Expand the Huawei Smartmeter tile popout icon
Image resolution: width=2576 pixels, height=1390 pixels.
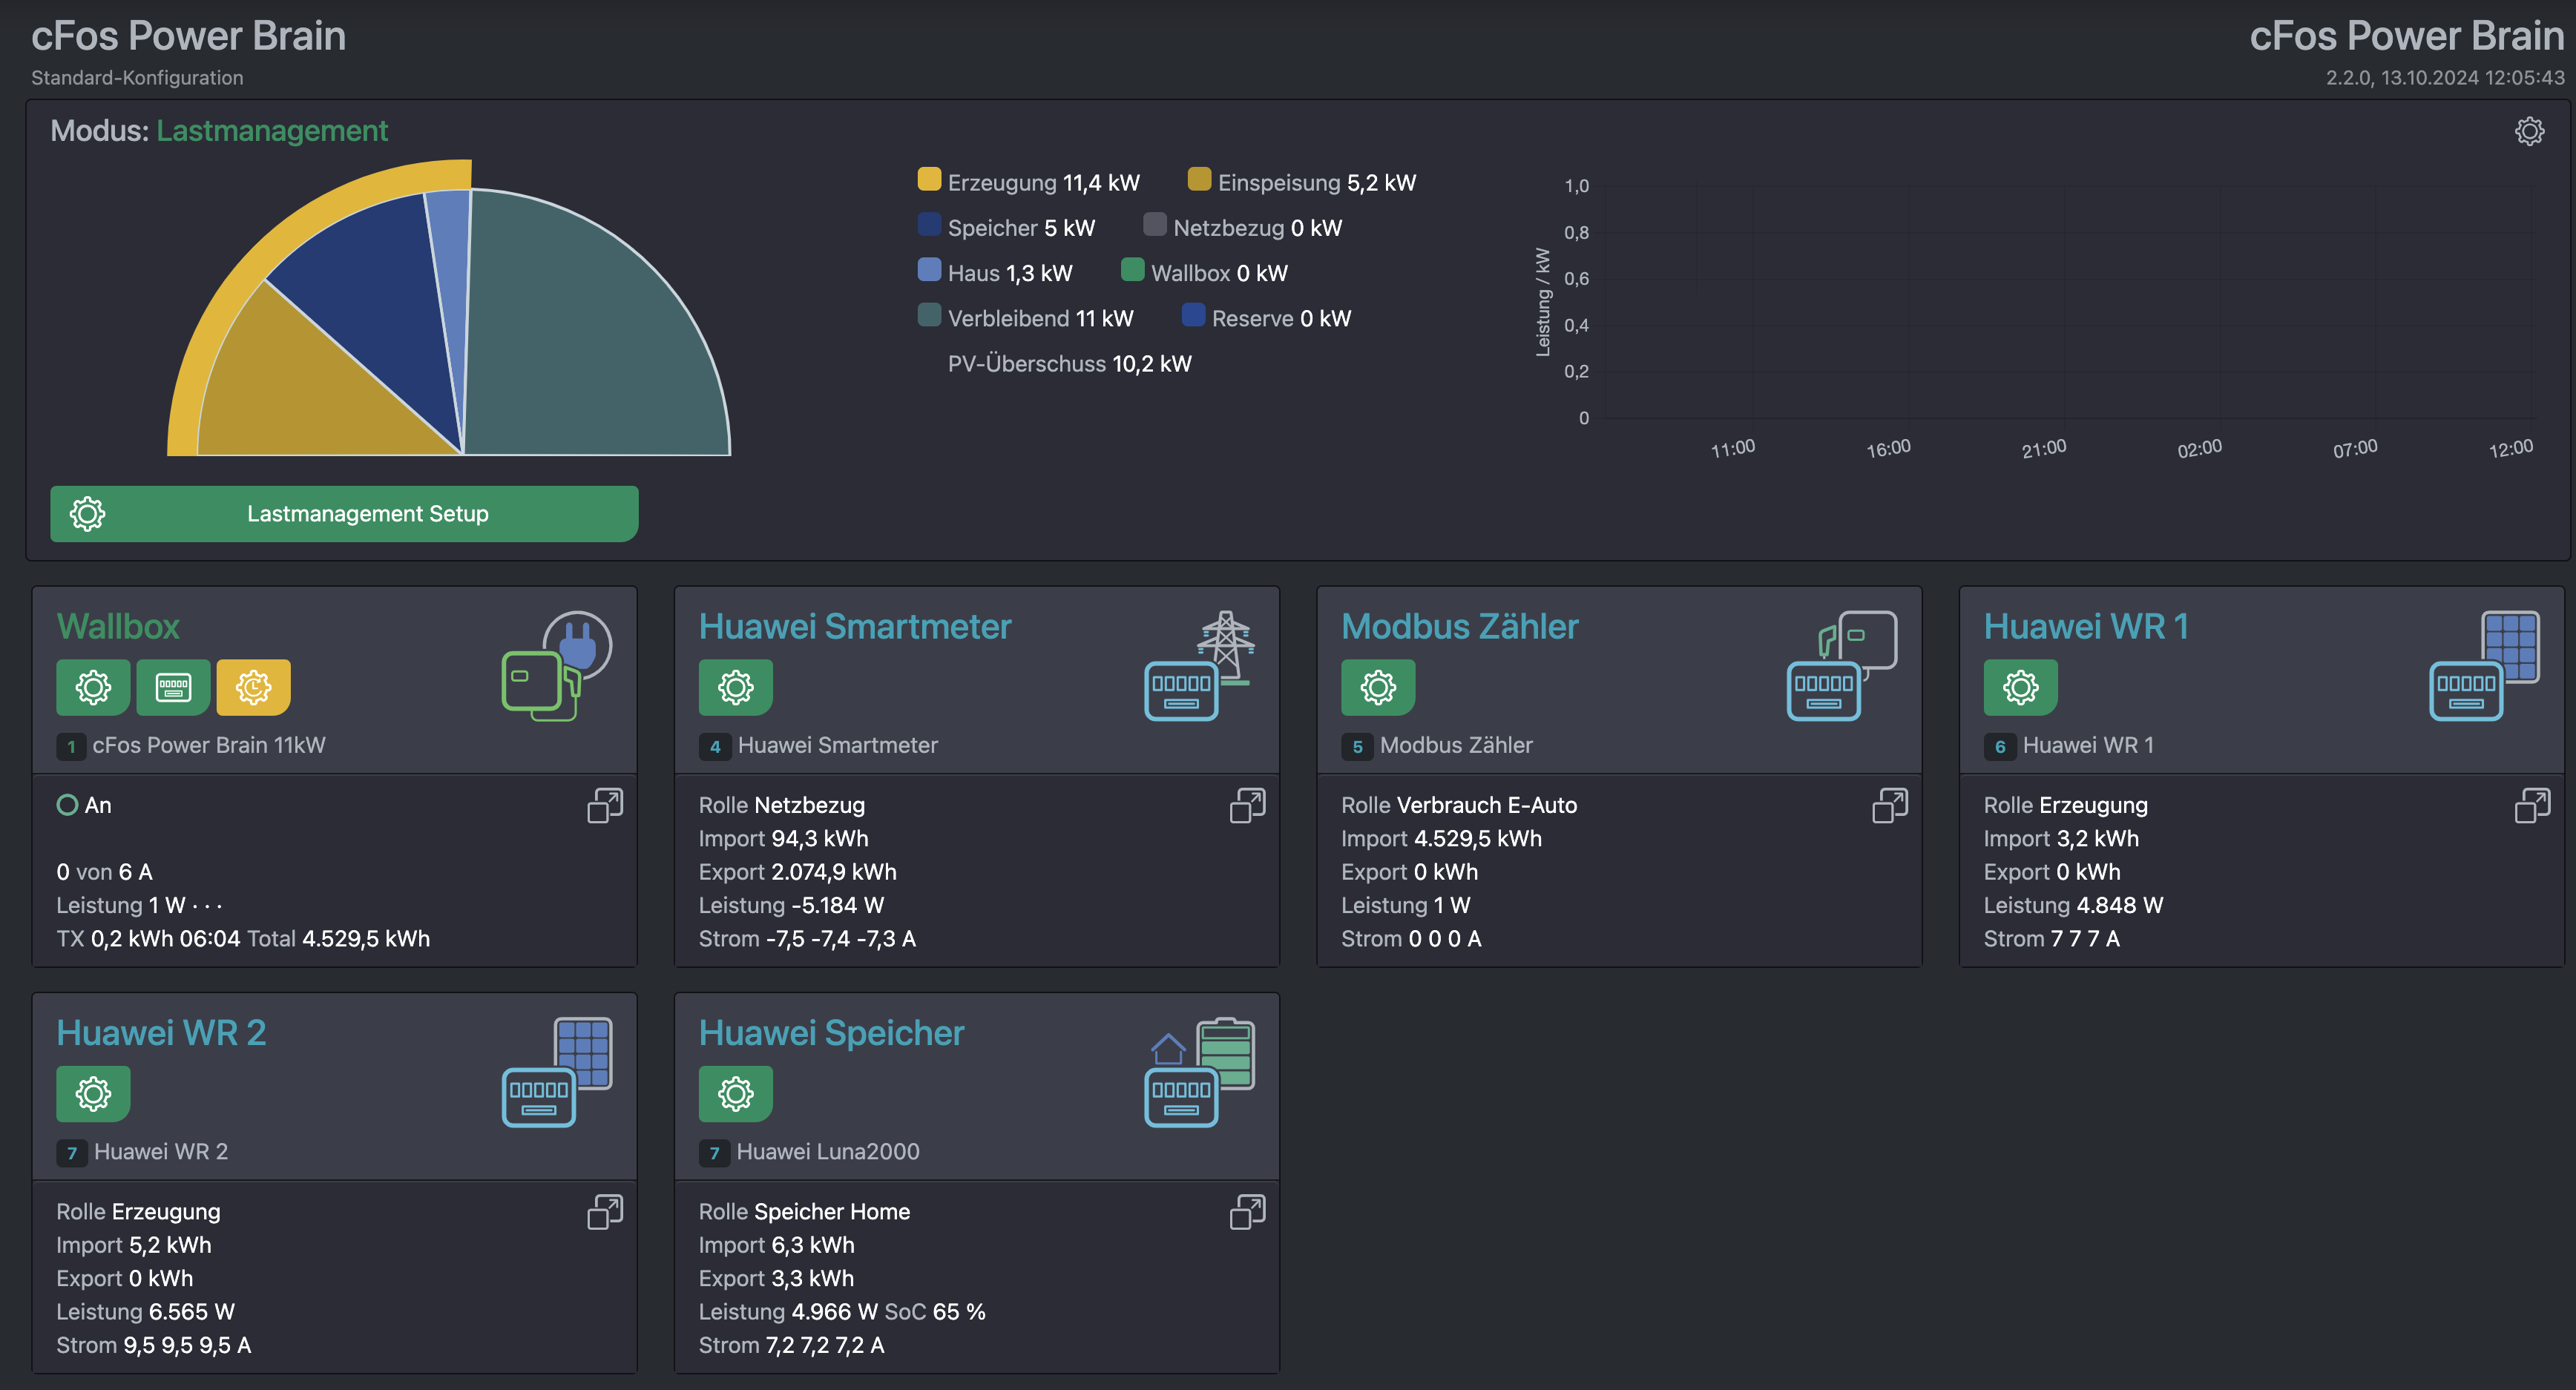pyautogui.click(x=1247, y=805)
